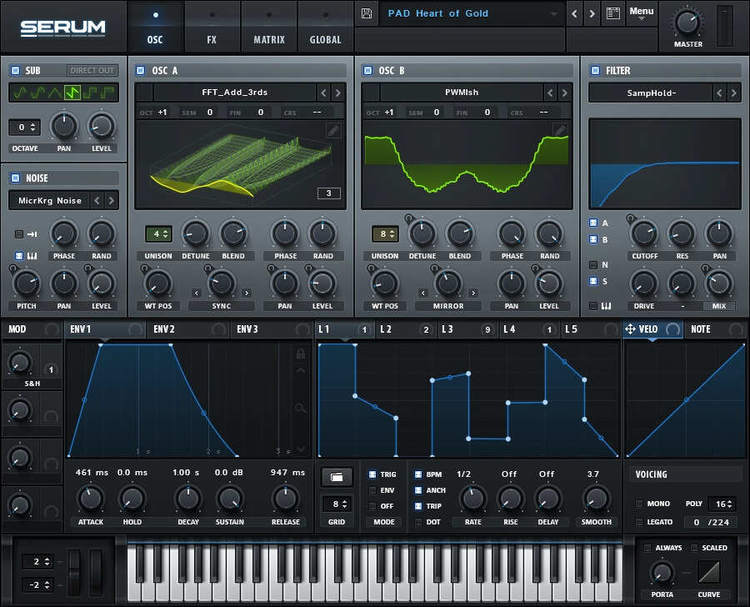The width and height of the screenshot is (750, 607).
Task: Toggle filter routing for noise N
Action: click(x=593, y=265)
